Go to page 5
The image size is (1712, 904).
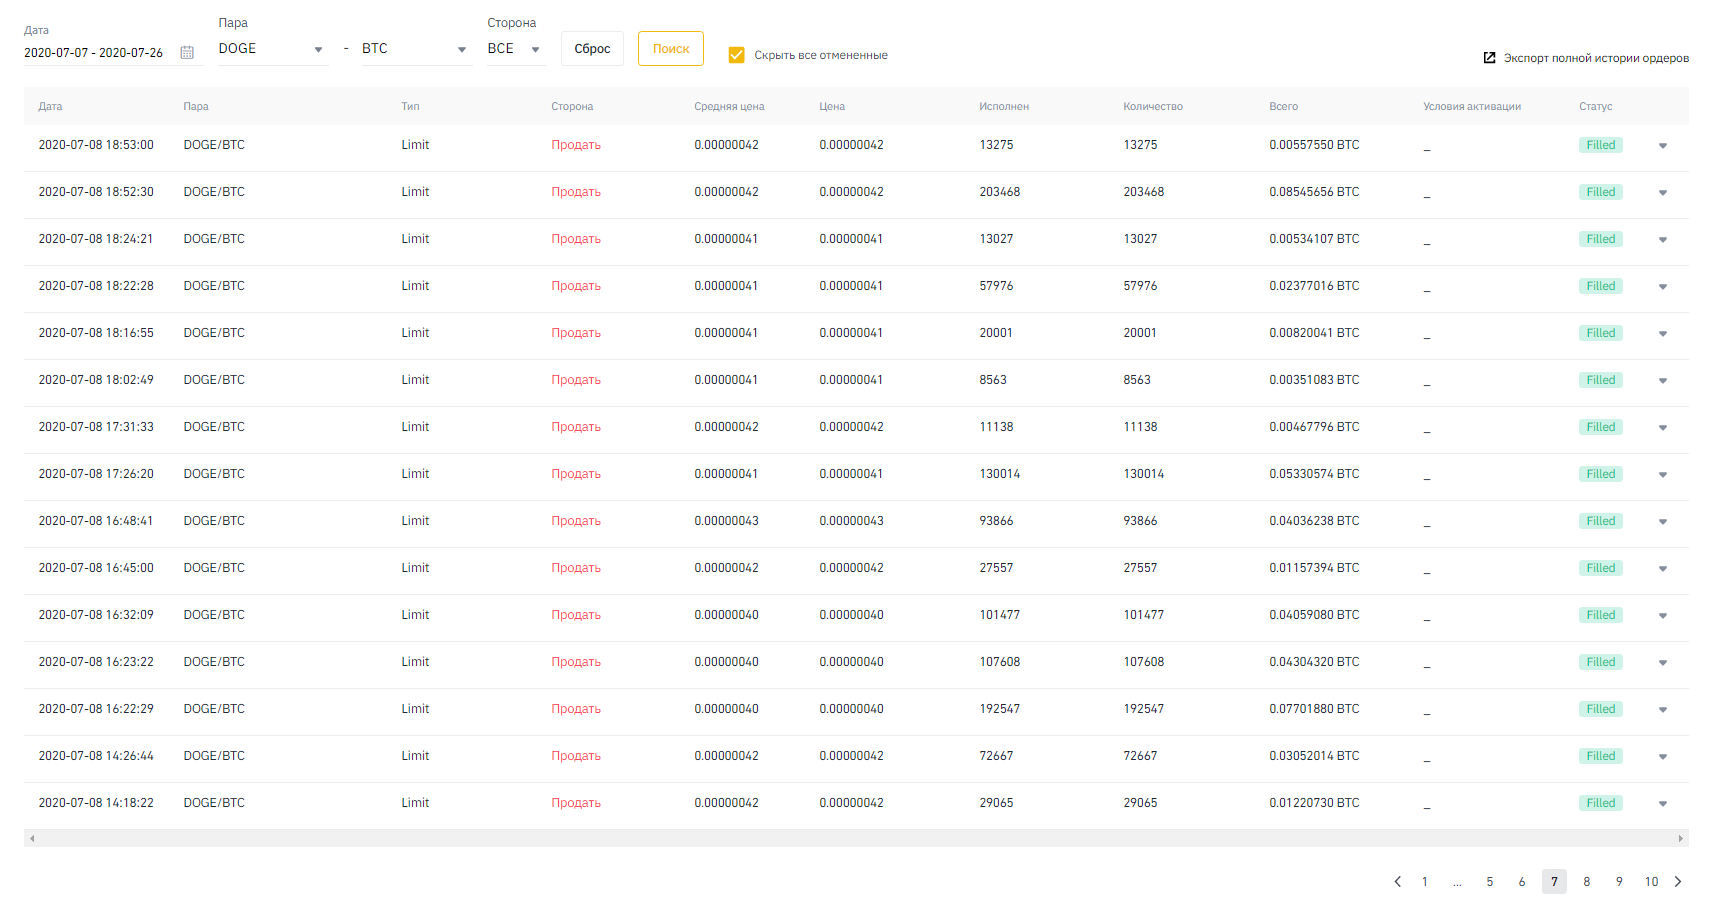click(1490, 882)
